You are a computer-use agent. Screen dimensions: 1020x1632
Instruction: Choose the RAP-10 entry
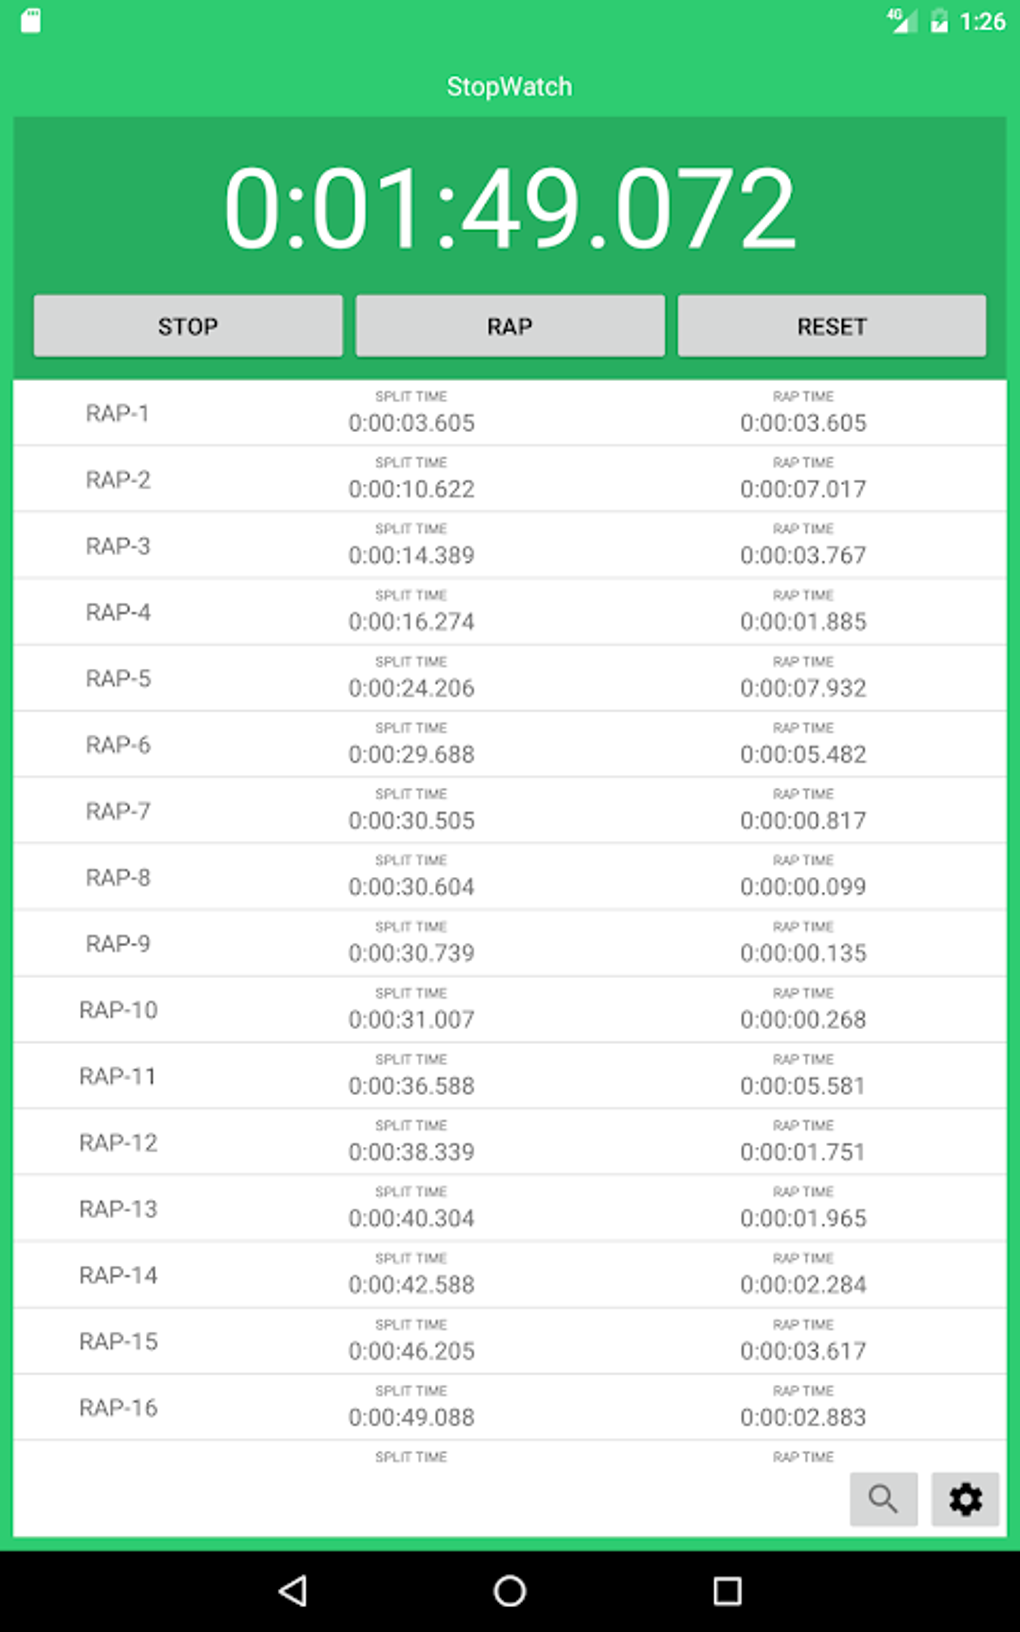510,1010
